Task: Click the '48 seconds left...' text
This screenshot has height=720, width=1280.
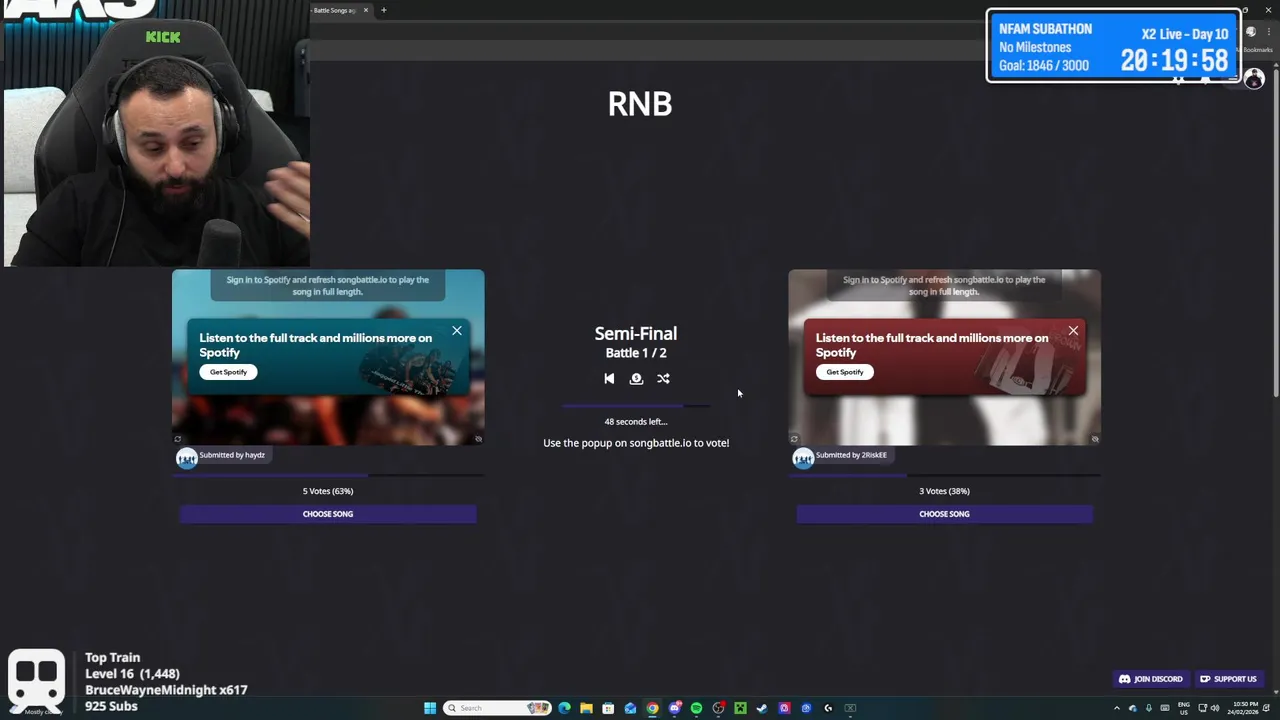Action: pyautogui.click(x=636, y=422)
